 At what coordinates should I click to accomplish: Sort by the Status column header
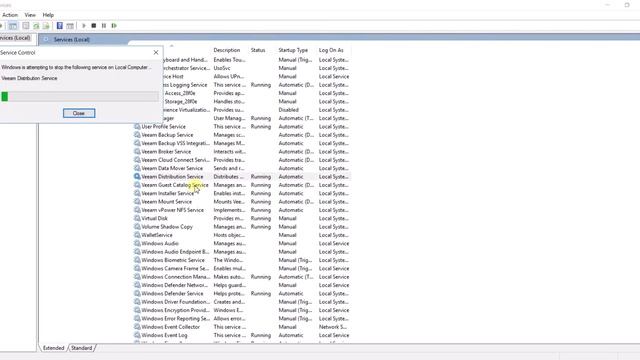tap(258, 50)
